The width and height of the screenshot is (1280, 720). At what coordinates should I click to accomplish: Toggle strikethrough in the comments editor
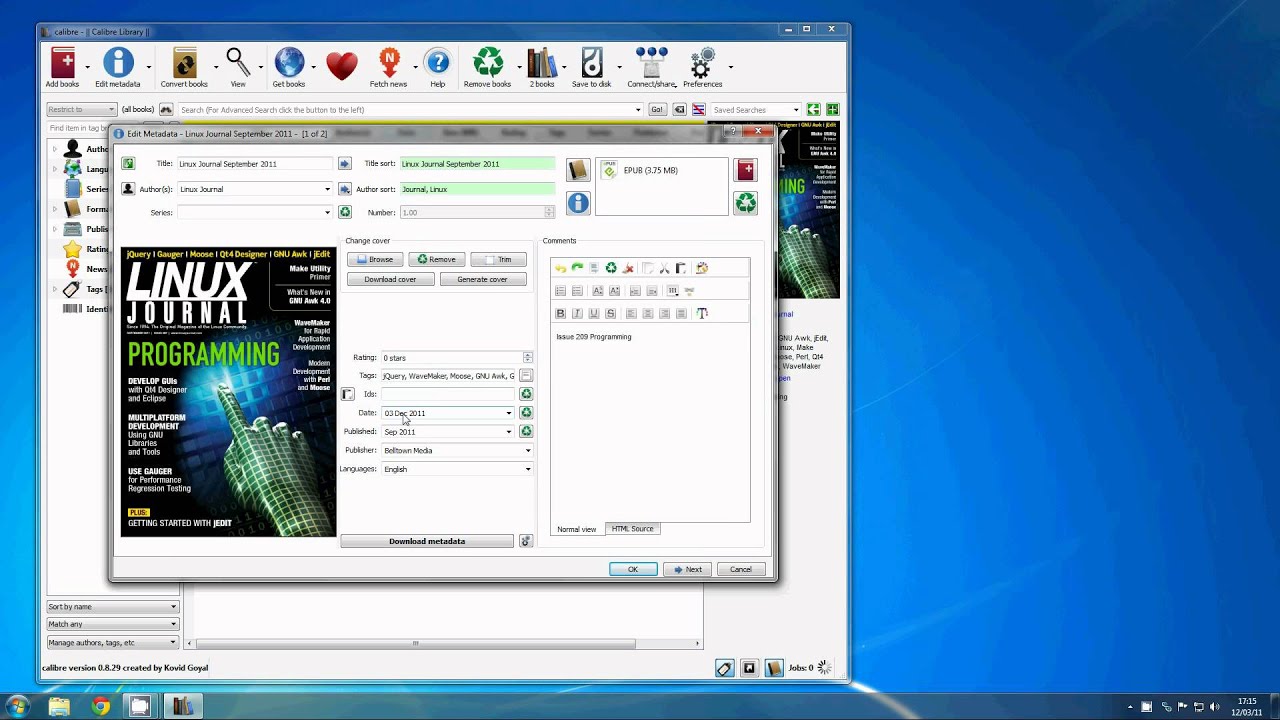click(611, 313)
